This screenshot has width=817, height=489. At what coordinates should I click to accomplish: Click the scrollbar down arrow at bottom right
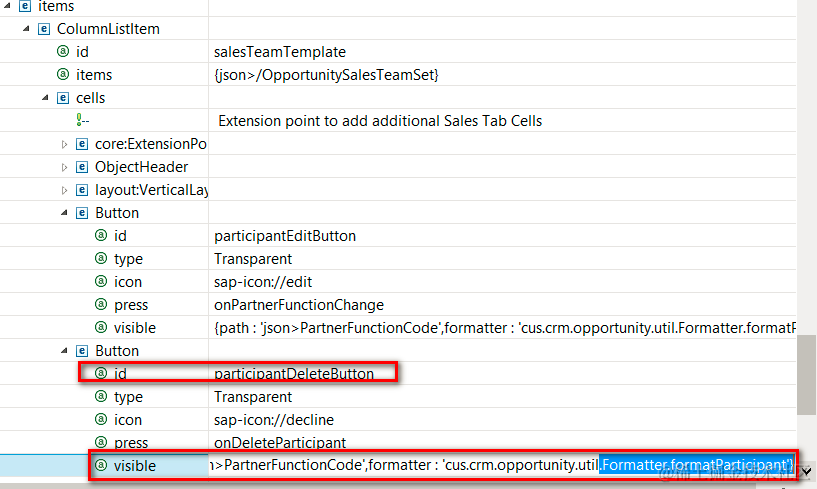807,471
